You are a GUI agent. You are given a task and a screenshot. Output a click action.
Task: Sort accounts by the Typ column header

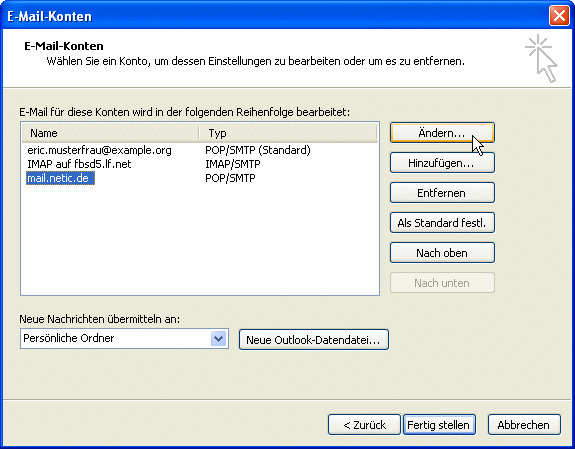coord(288,133)
